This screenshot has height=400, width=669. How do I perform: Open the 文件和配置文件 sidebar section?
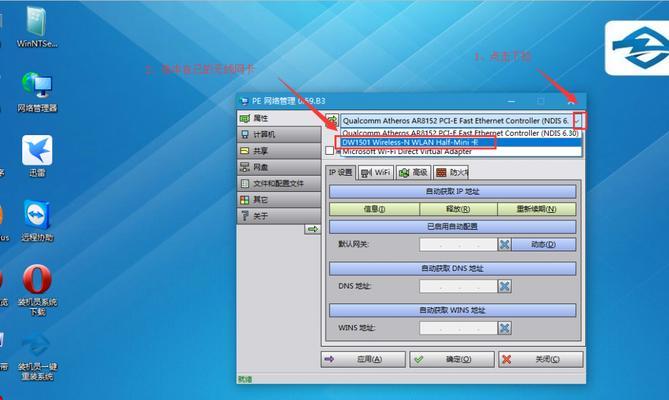279,183
